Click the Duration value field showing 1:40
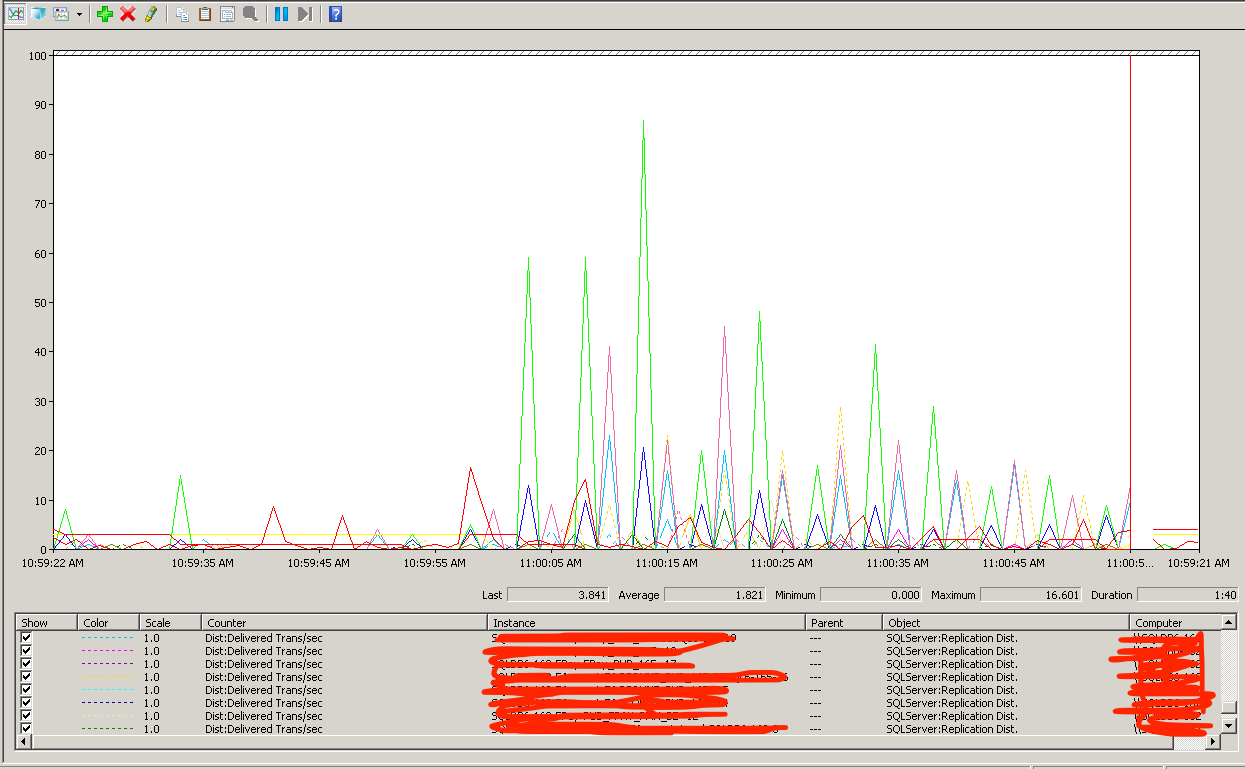This screenshot has height=769, width=1245. click(x=1187, y=595)
